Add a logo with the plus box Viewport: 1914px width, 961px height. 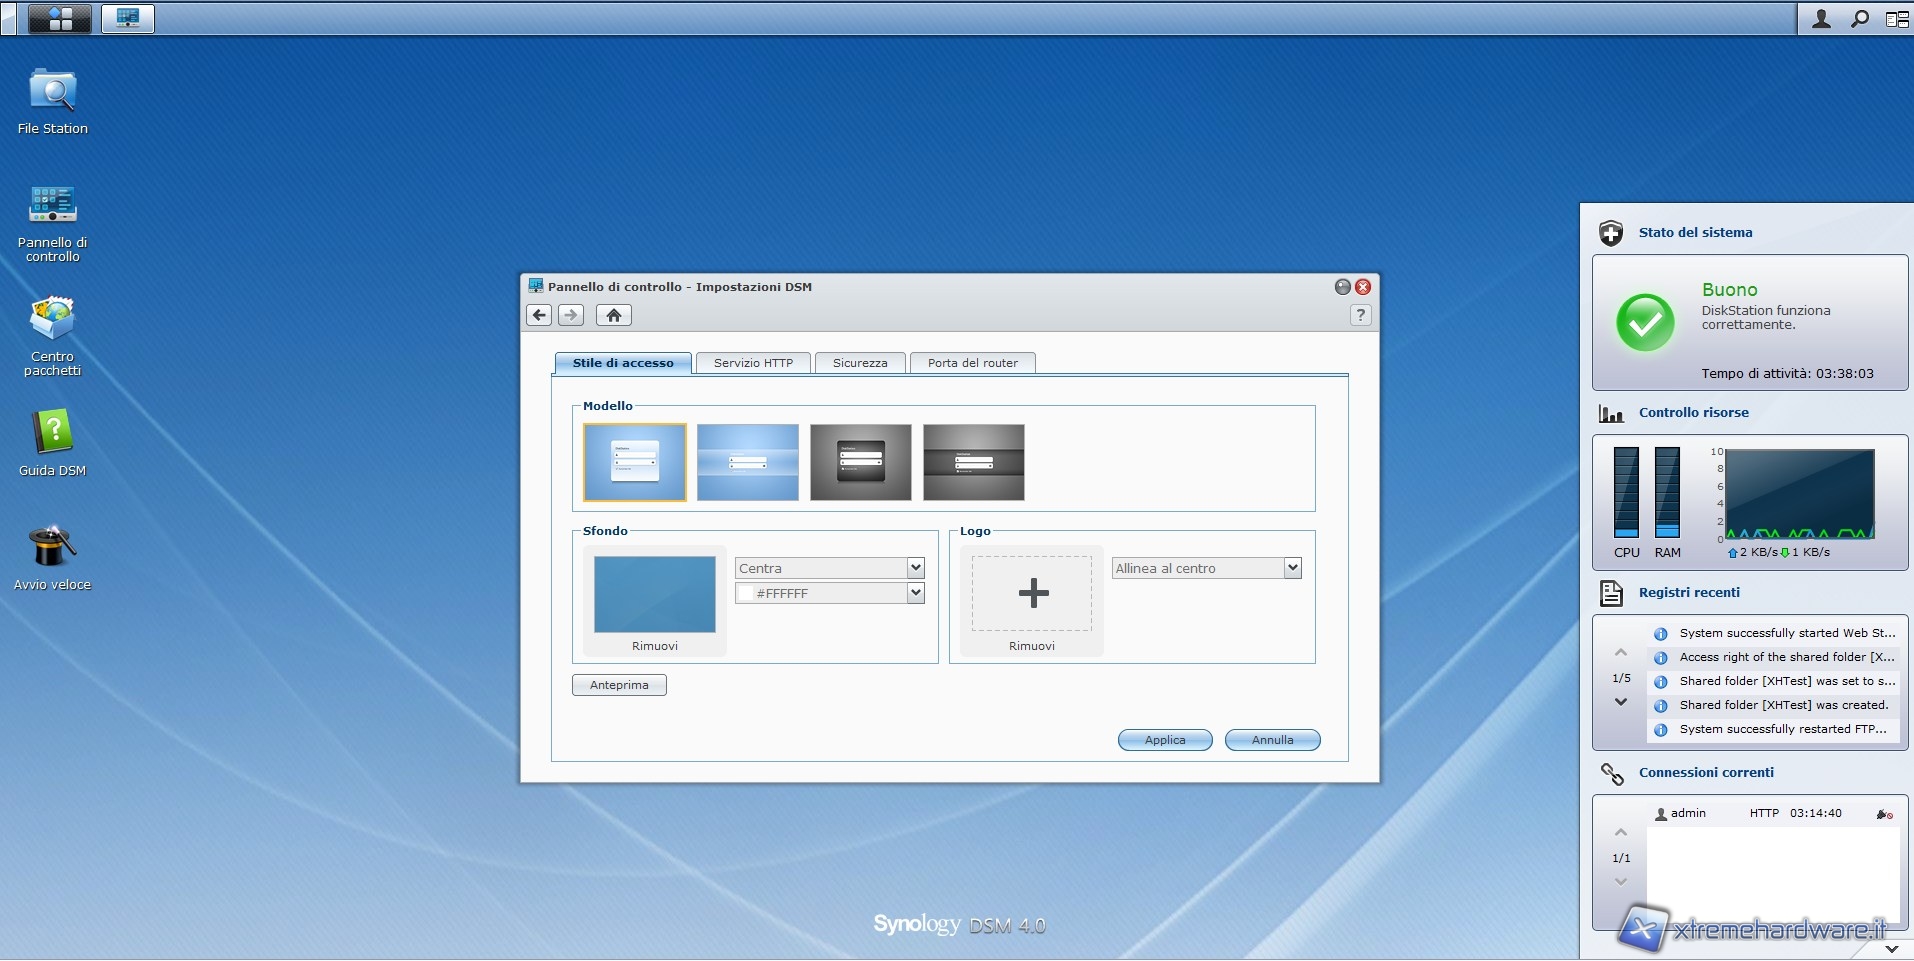pos(1032,593)
